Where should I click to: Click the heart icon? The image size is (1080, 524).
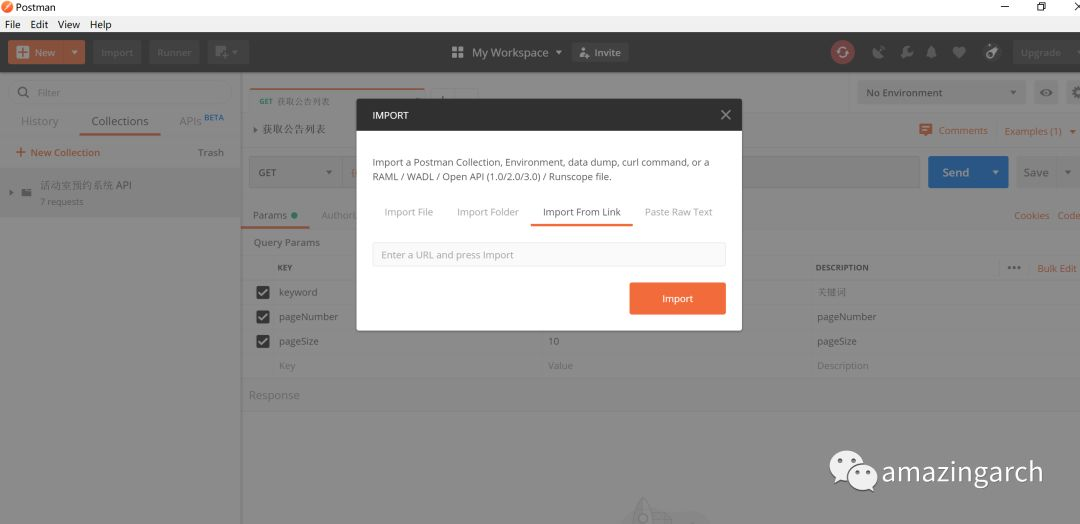[x=959, y=52]
